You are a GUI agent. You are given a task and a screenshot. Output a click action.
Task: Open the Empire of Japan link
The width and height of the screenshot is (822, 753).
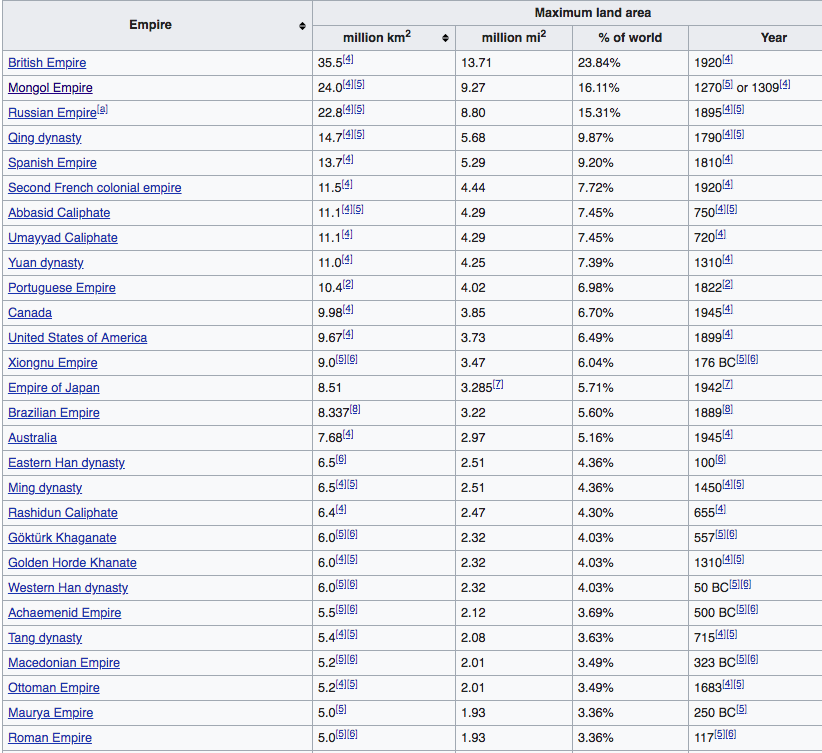point(54,388)
